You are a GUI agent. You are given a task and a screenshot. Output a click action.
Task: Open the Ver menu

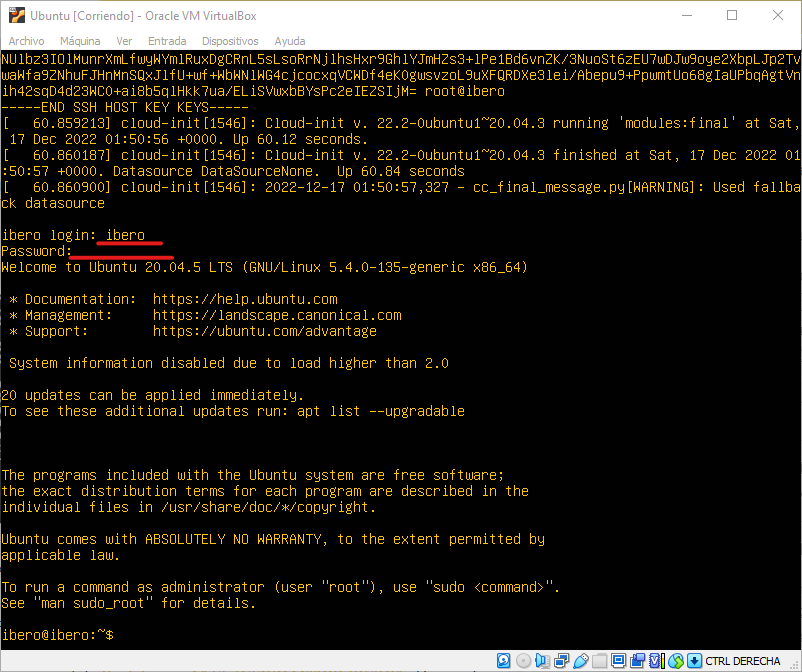pos(124,41)
